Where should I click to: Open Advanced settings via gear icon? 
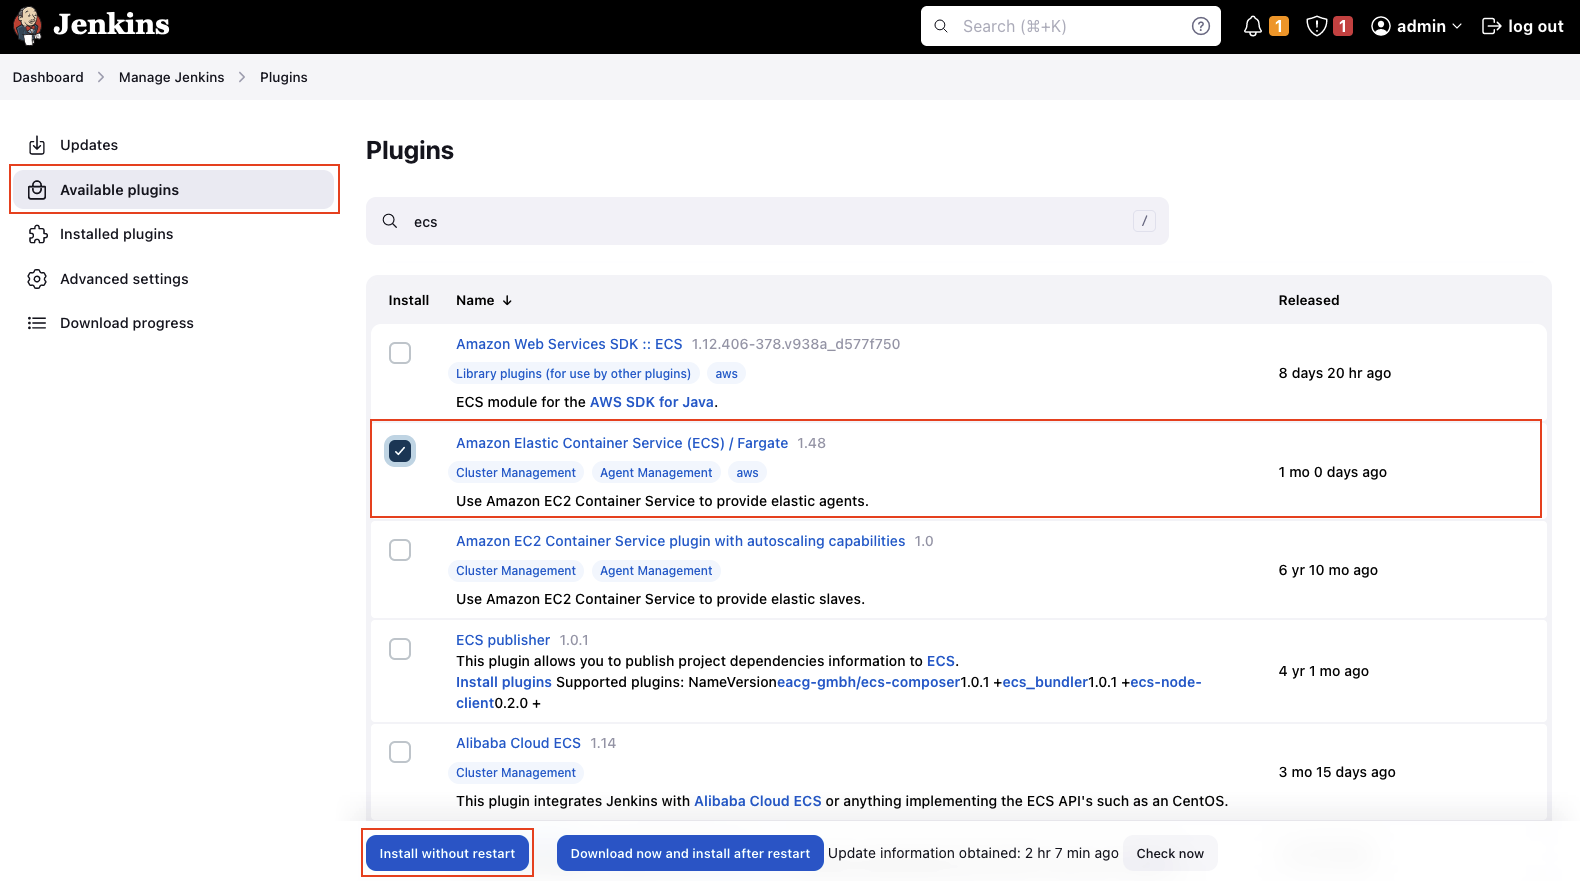click(37, 278)
